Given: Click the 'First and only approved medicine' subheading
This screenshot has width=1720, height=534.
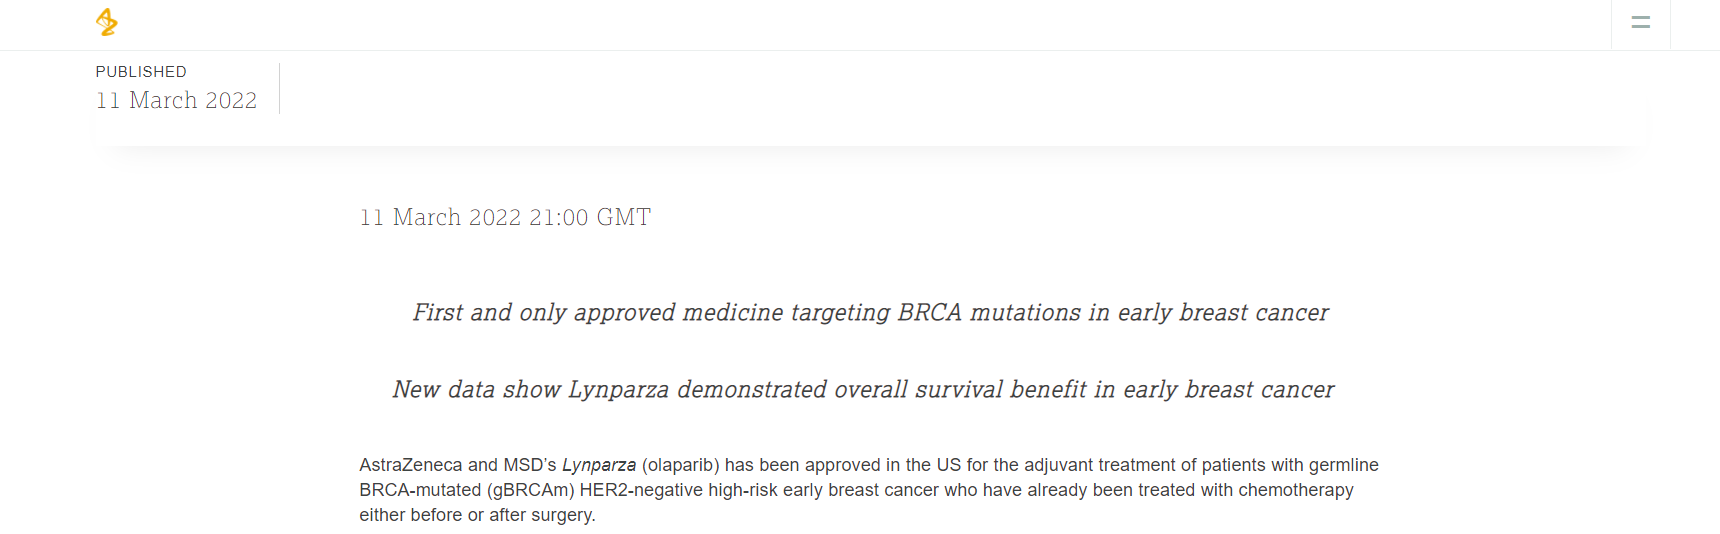Looking at the screenshot, I should (x=870, y=313).
